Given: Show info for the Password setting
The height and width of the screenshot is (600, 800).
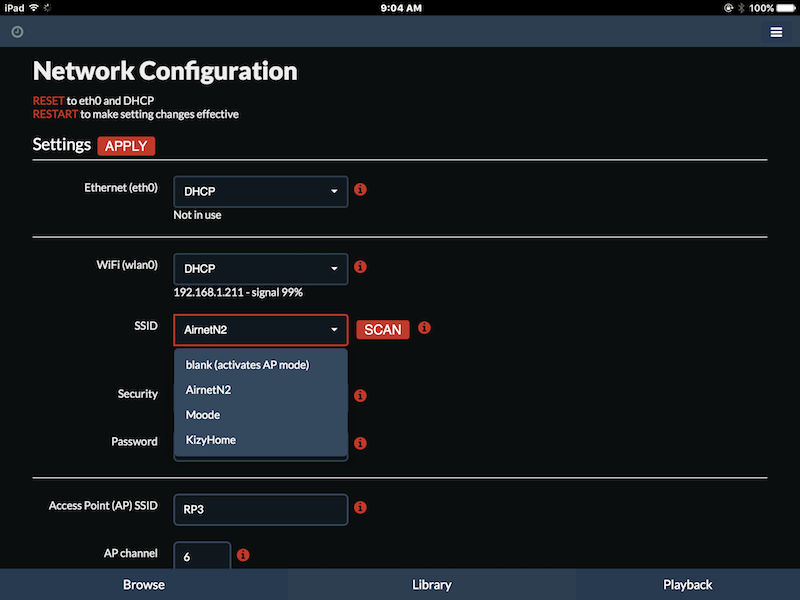Looking at the screenshot, I should pyautogui.click(x=360, y=443).
